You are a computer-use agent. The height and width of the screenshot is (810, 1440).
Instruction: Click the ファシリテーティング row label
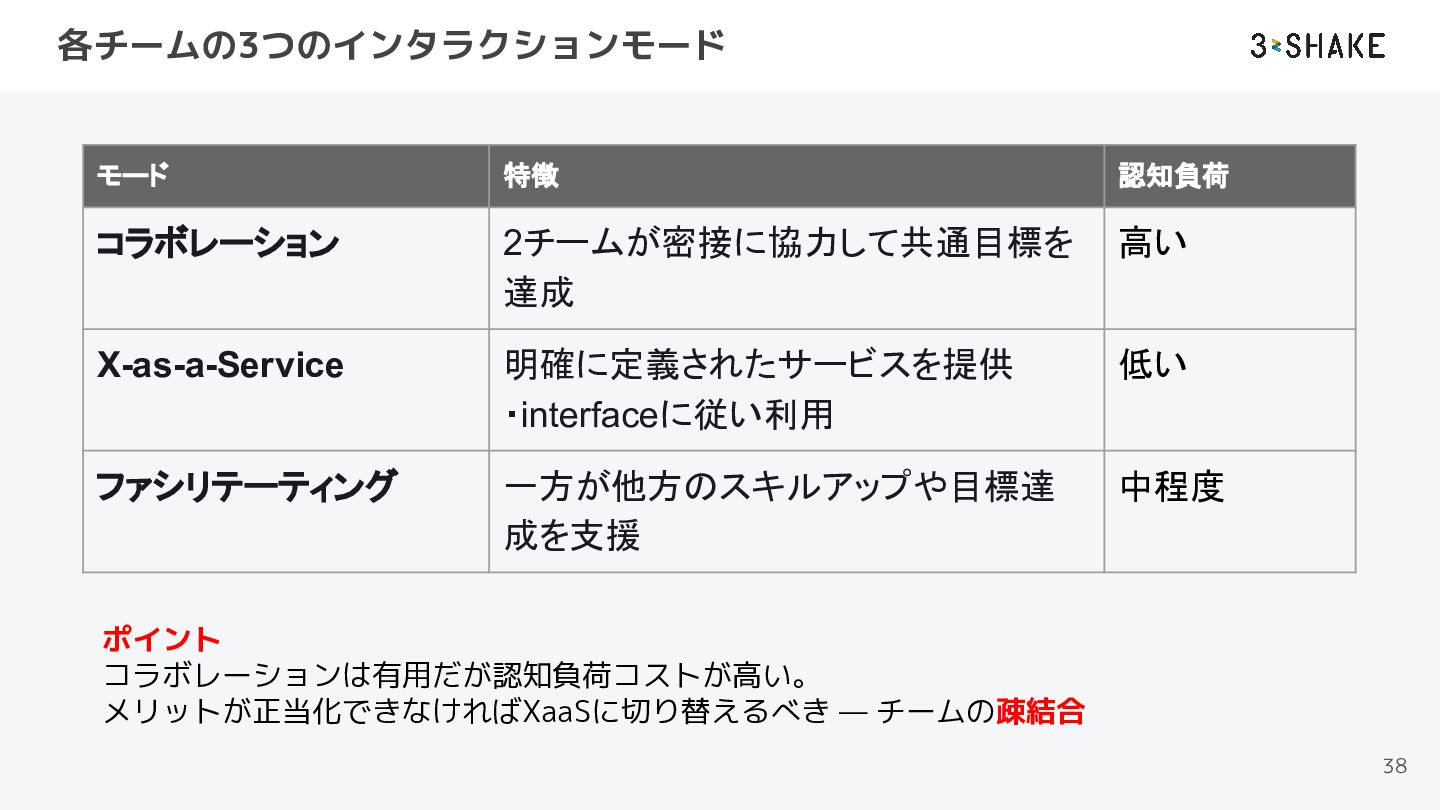click(246, 487)
